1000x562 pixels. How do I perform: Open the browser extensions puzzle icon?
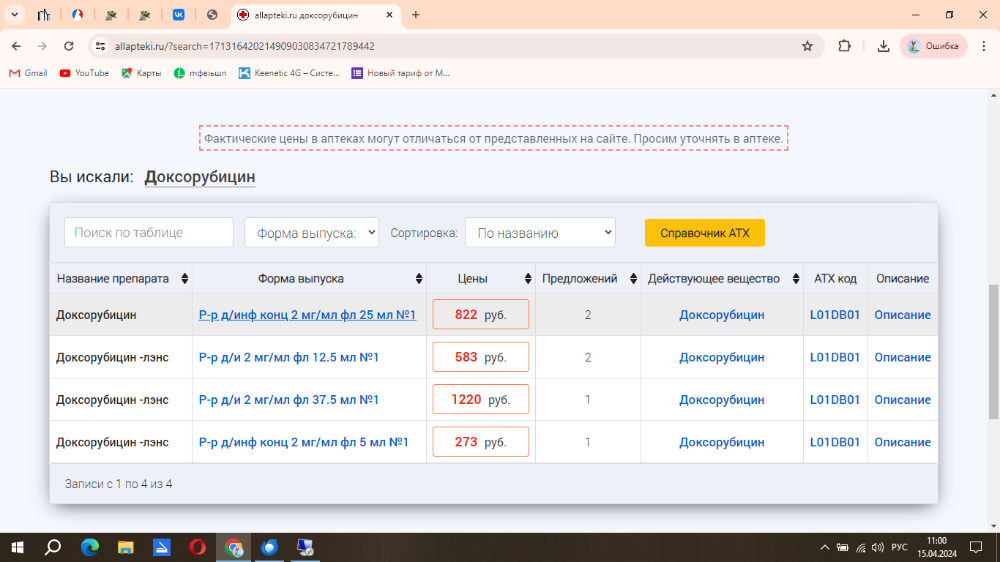coord(844,46)
